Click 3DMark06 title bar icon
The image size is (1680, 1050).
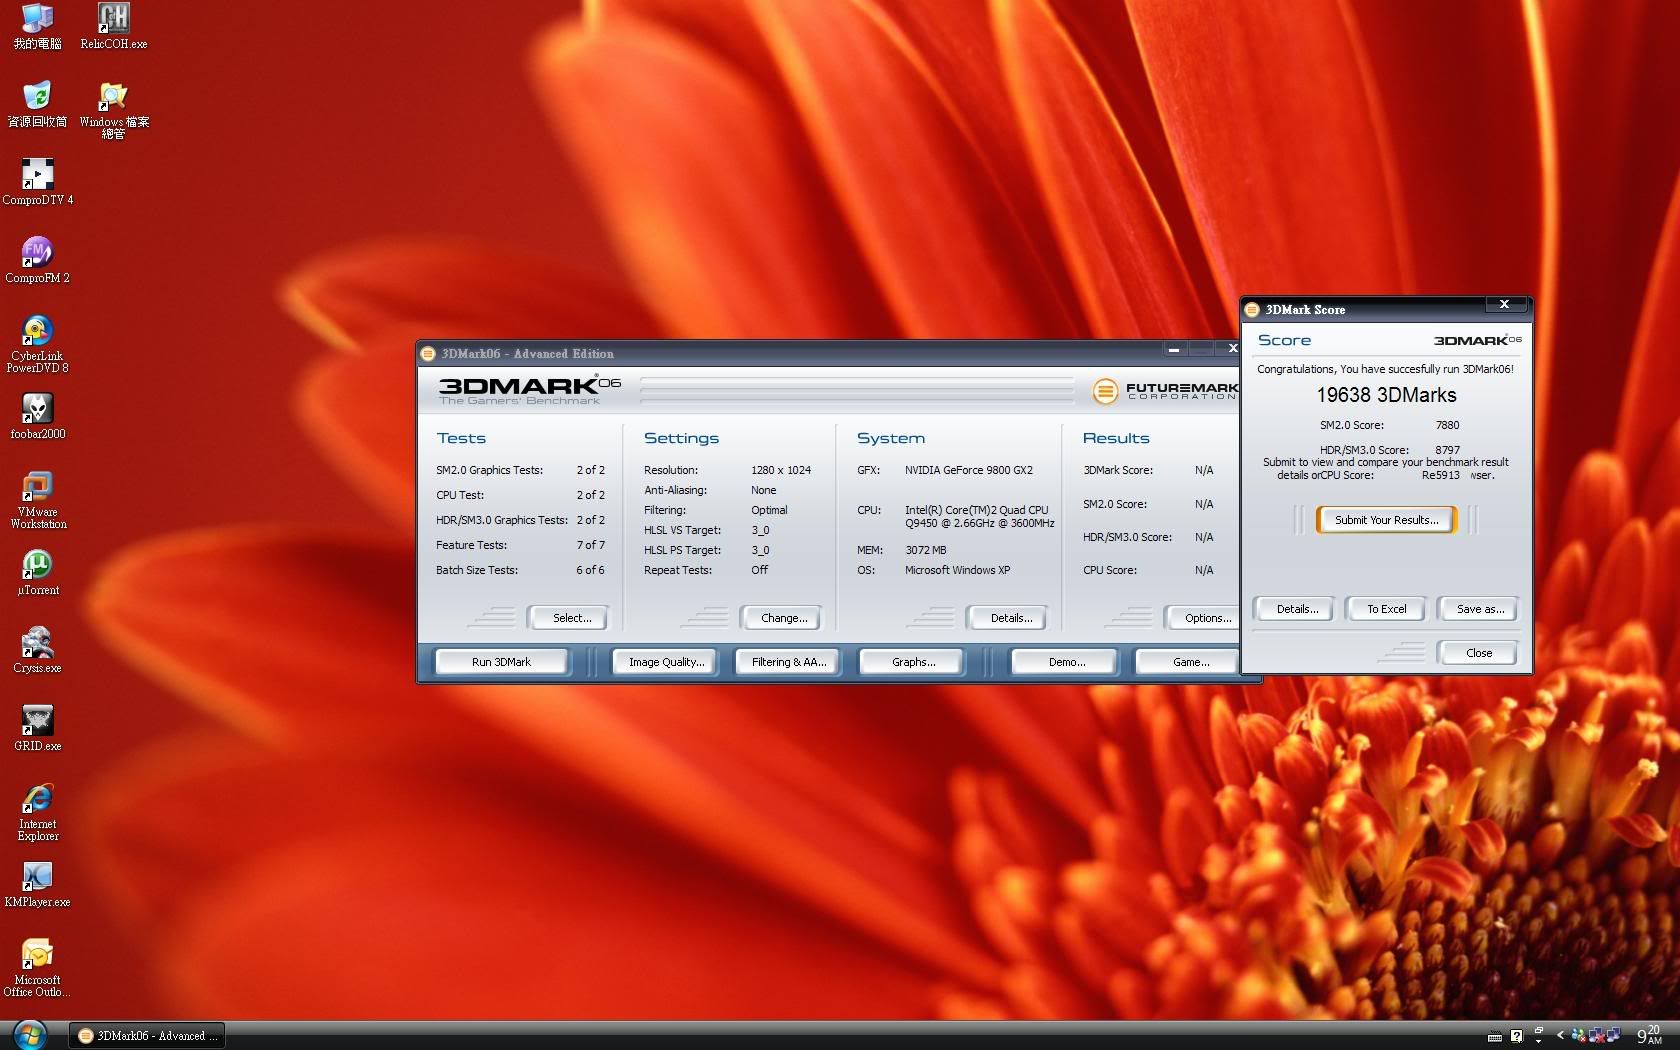coord(428,353)
